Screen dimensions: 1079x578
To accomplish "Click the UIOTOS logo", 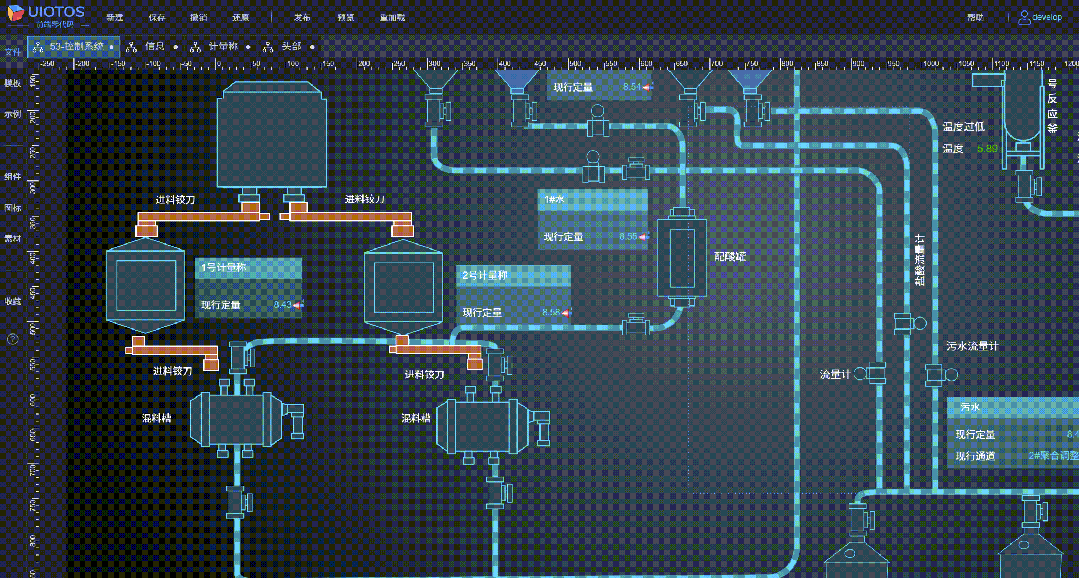I will pos(45,15).
